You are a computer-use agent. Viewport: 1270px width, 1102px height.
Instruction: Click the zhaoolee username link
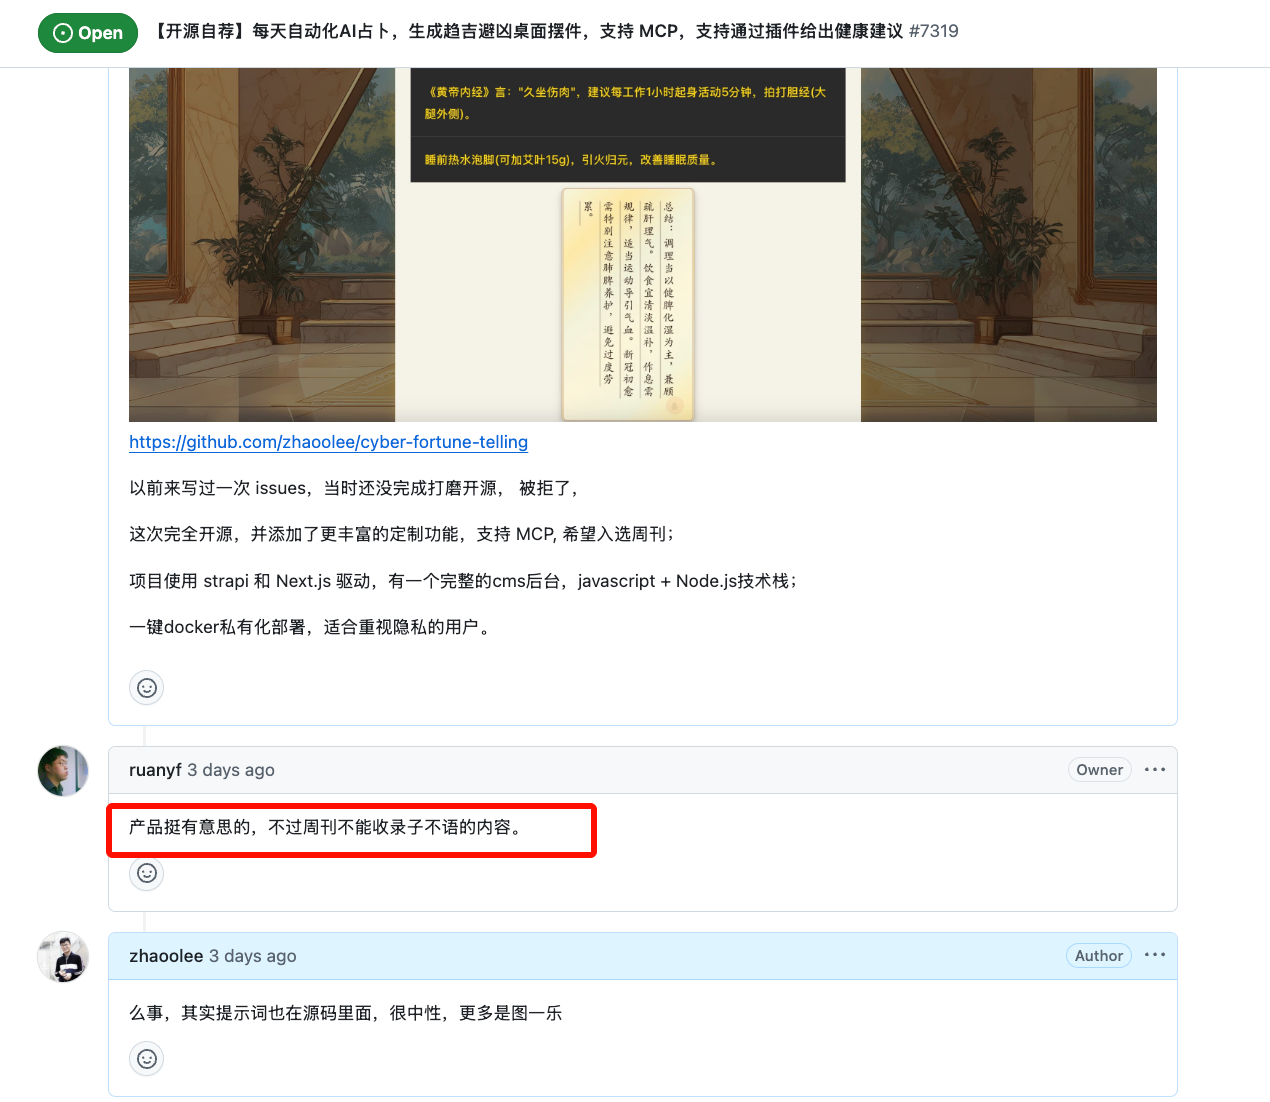click(166, 956)
